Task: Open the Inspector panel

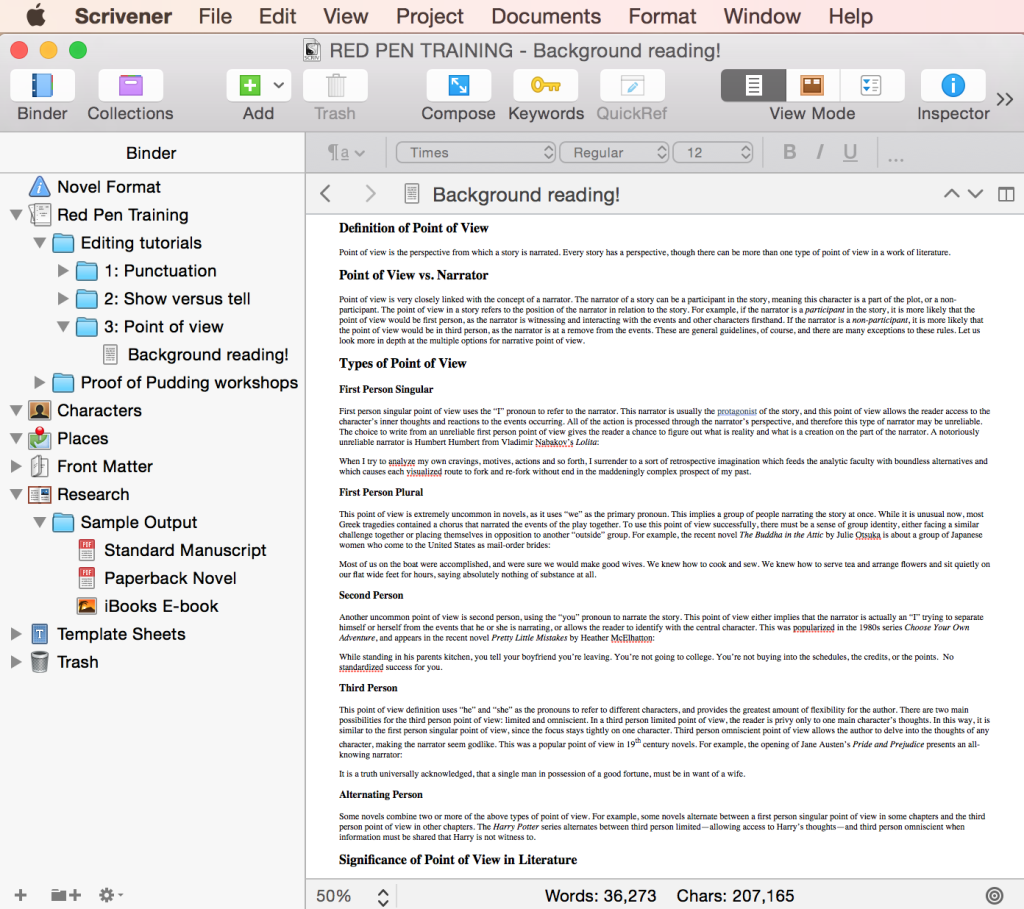Action: coord(953,86)
